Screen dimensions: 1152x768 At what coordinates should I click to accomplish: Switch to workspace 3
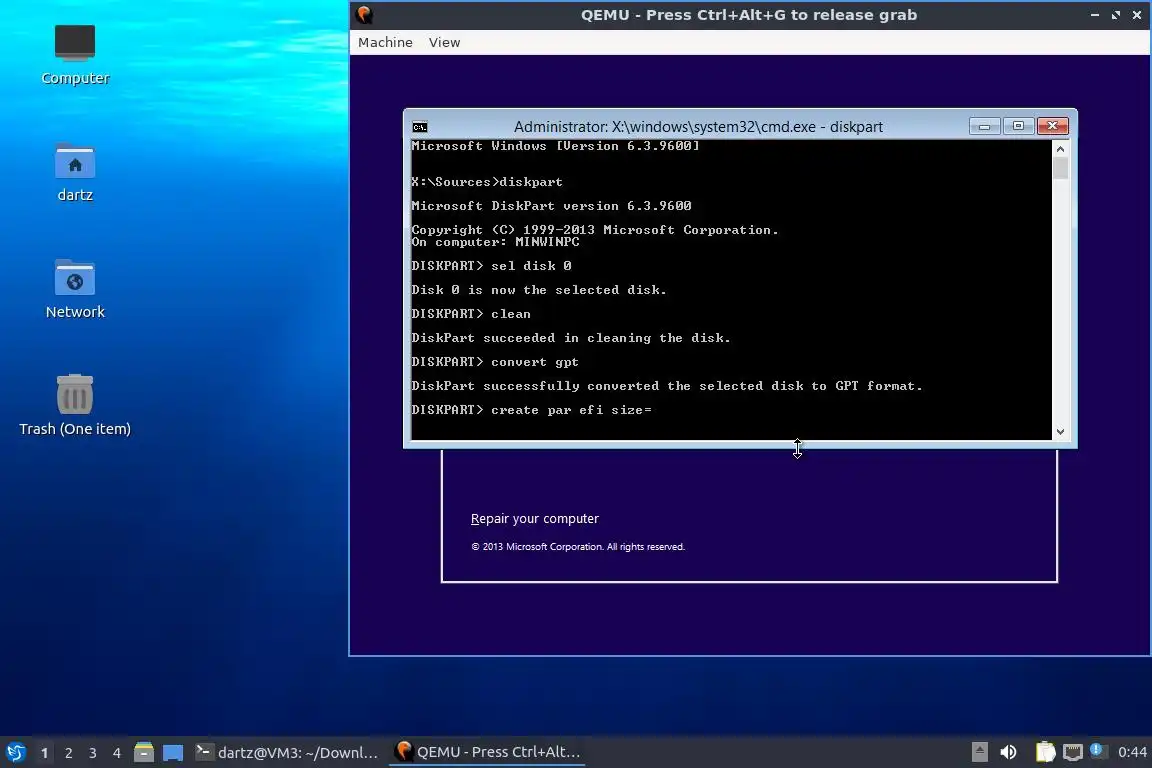(x=93, y=753)
